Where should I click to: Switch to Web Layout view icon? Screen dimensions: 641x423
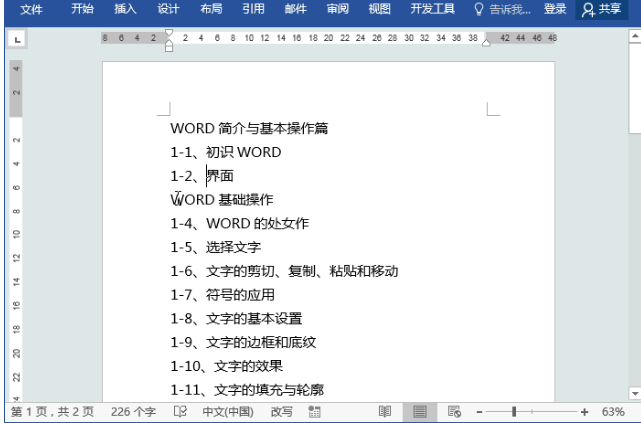[454, 412]
